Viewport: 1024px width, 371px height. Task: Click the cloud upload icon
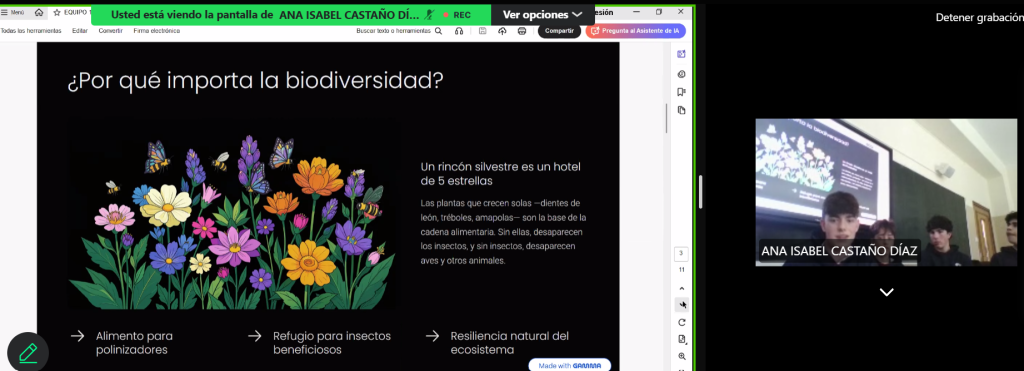[502, 31]
